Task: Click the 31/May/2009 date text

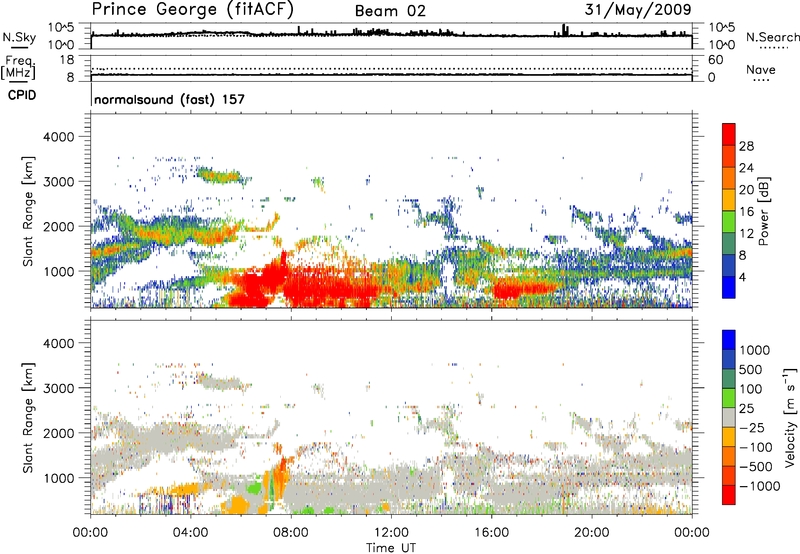Action: 638,10
